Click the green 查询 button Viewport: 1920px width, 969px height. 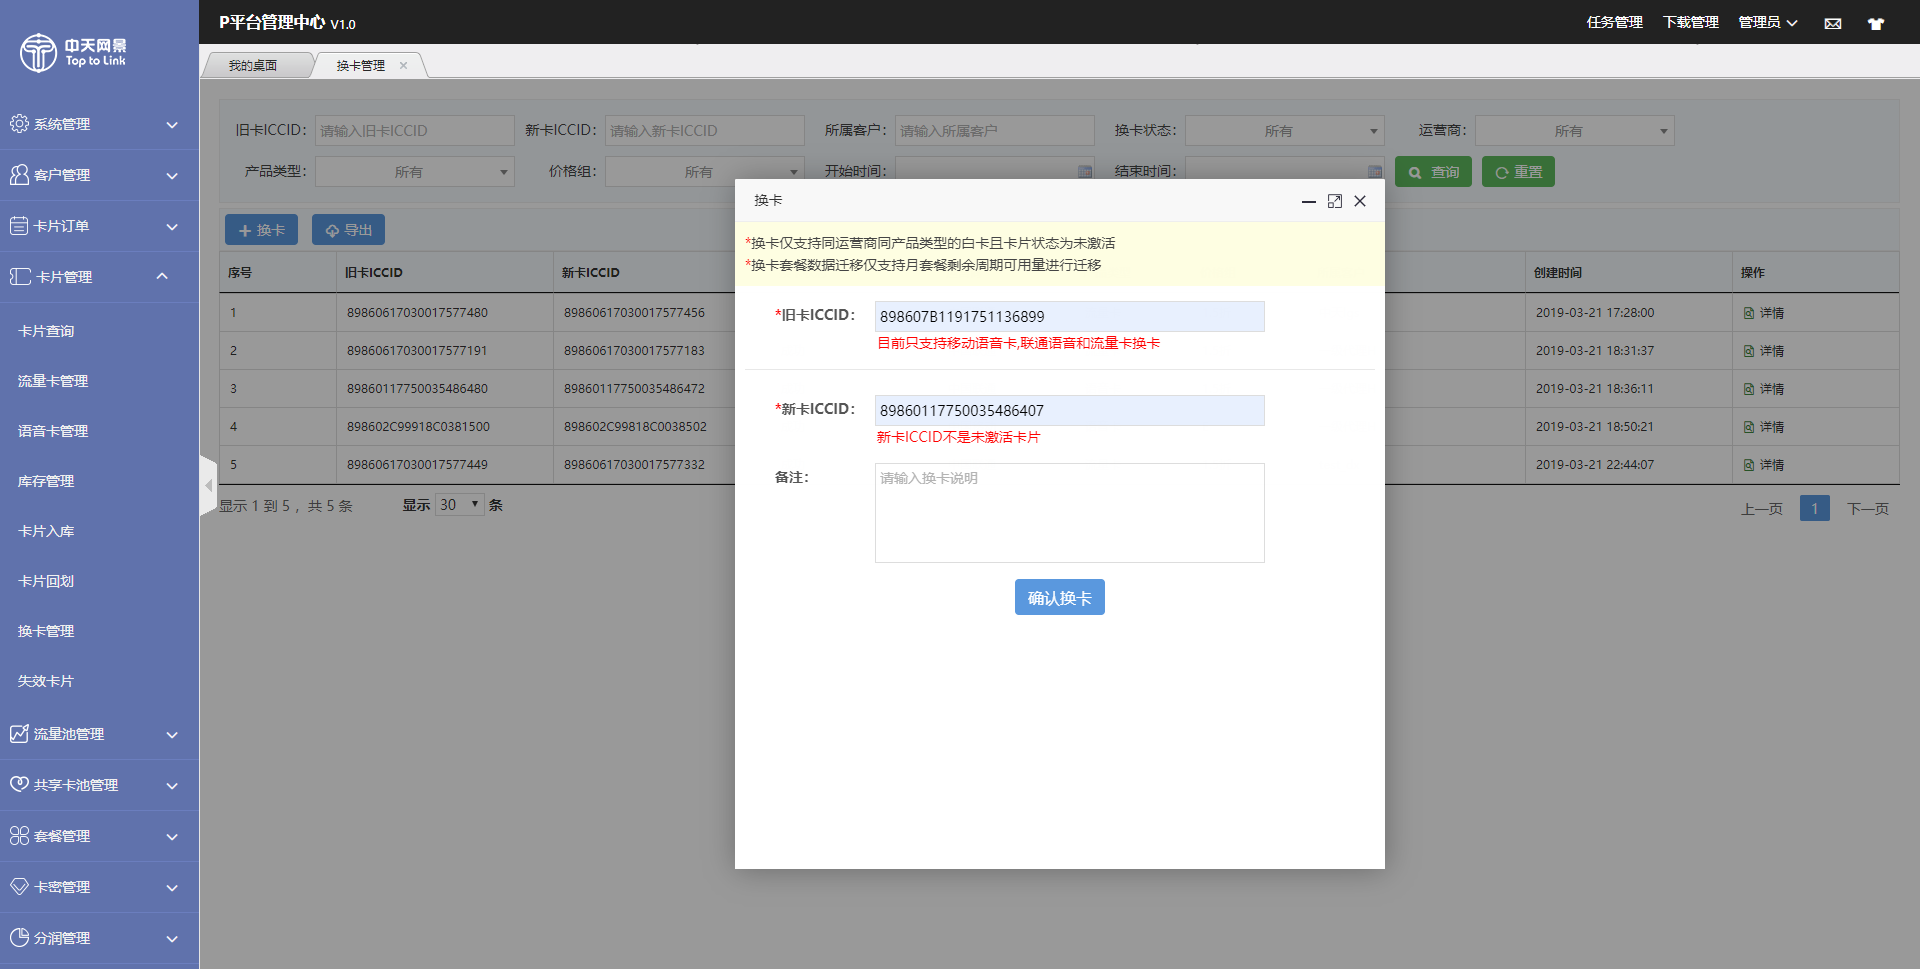[1433, 172]
